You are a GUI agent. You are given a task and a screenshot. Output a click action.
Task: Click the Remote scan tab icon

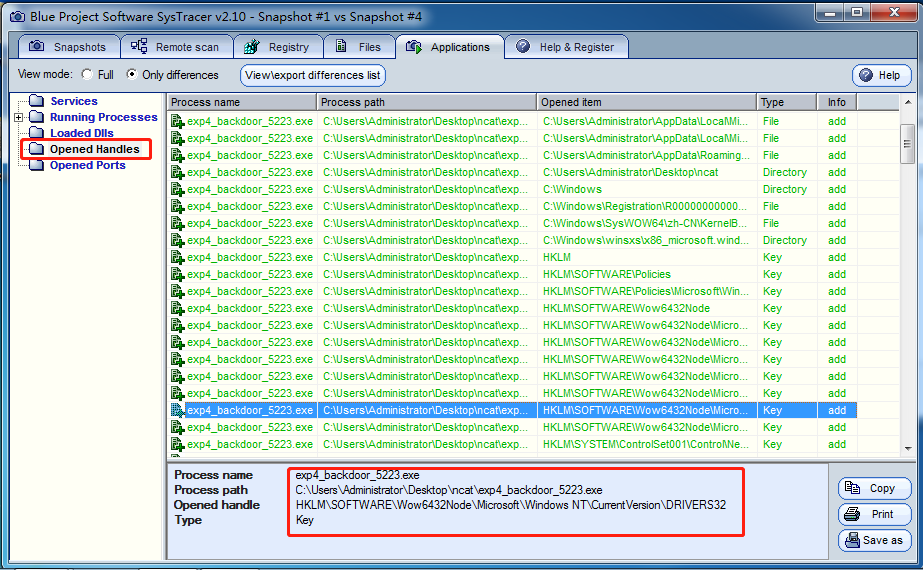coord(139,46)
